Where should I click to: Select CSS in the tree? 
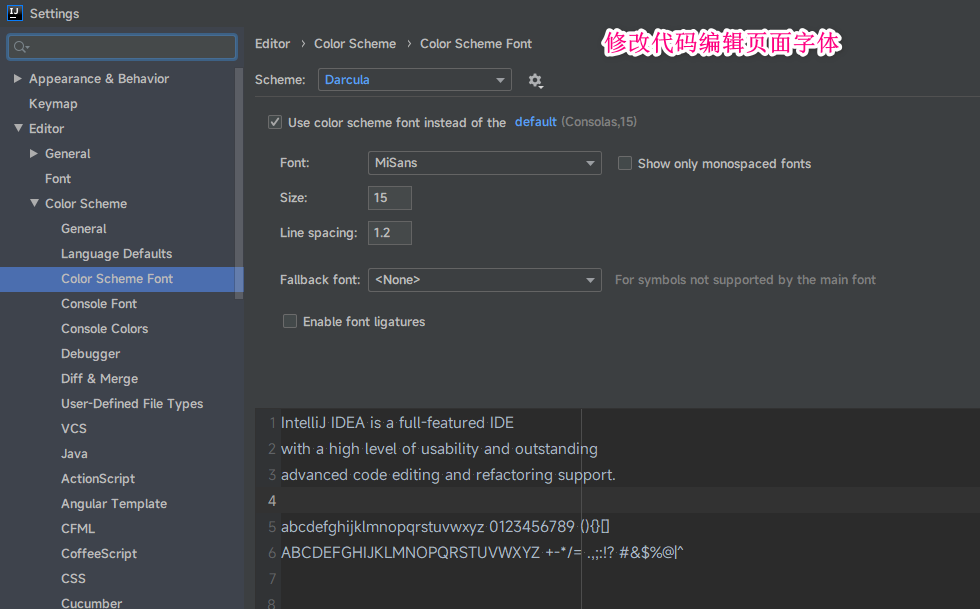pos(73,579)
